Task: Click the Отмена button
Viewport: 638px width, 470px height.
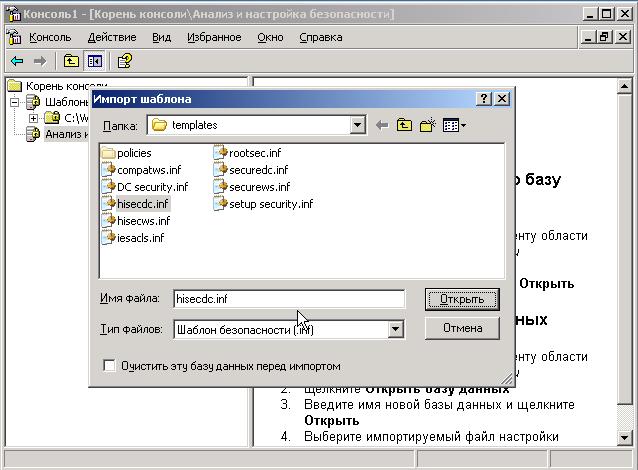Action: pos(462,328)
